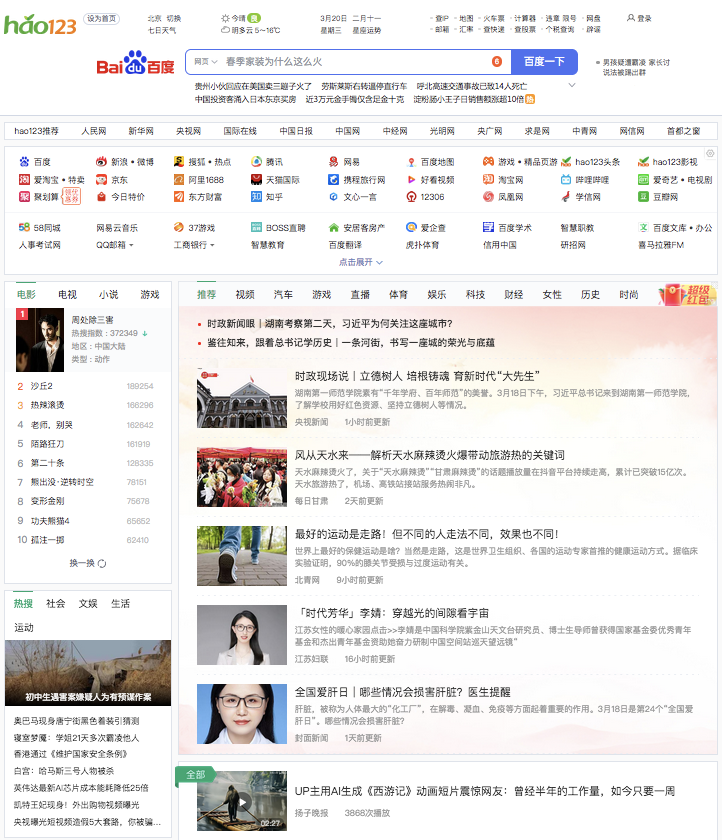The height and width of the screenshot is (840, 722).
Task: Open 周处除三害 movie poster
Action: point(40,340)
